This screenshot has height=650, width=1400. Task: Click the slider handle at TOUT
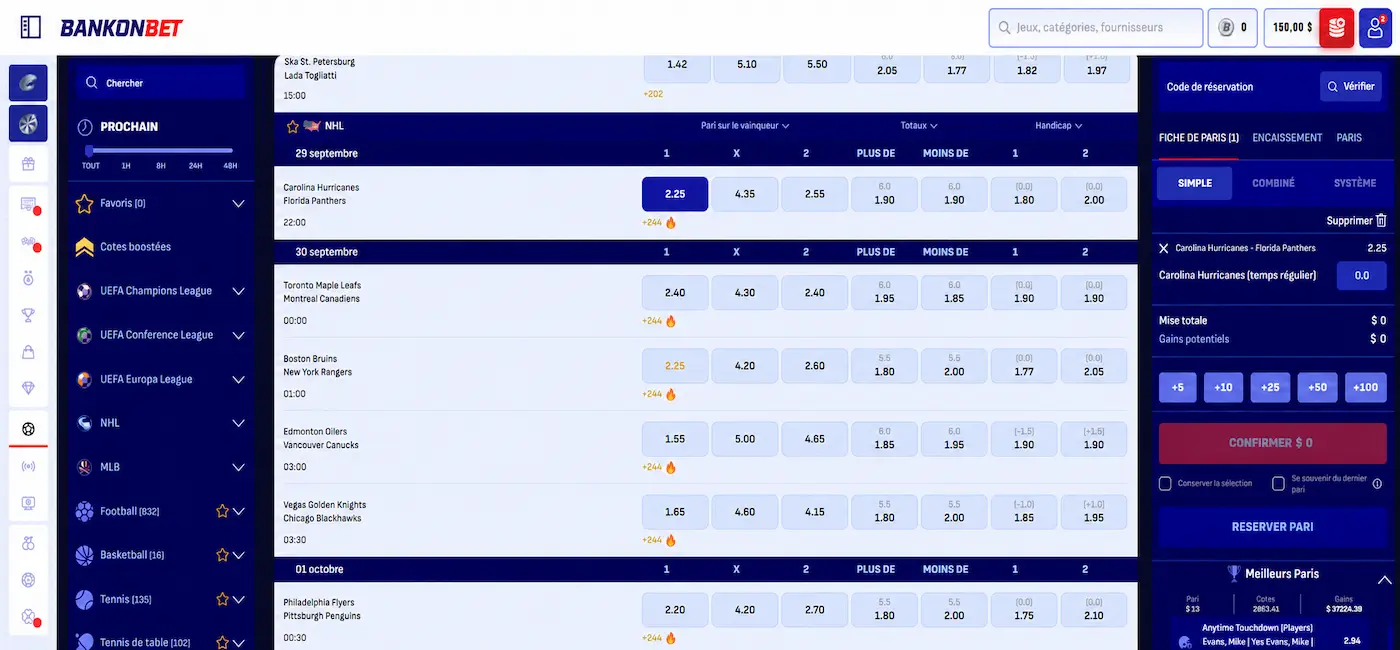89,151
